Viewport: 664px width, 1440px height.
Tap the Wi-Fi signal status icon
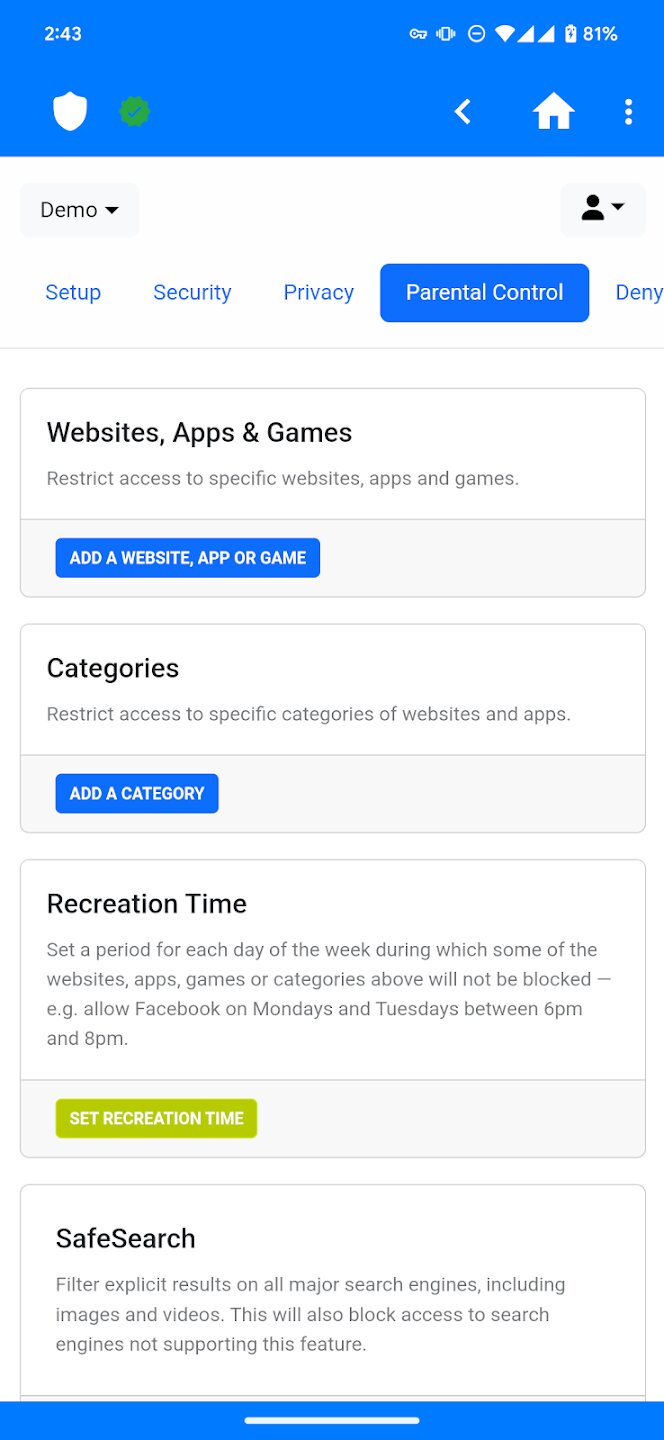(x=504, y=34)
